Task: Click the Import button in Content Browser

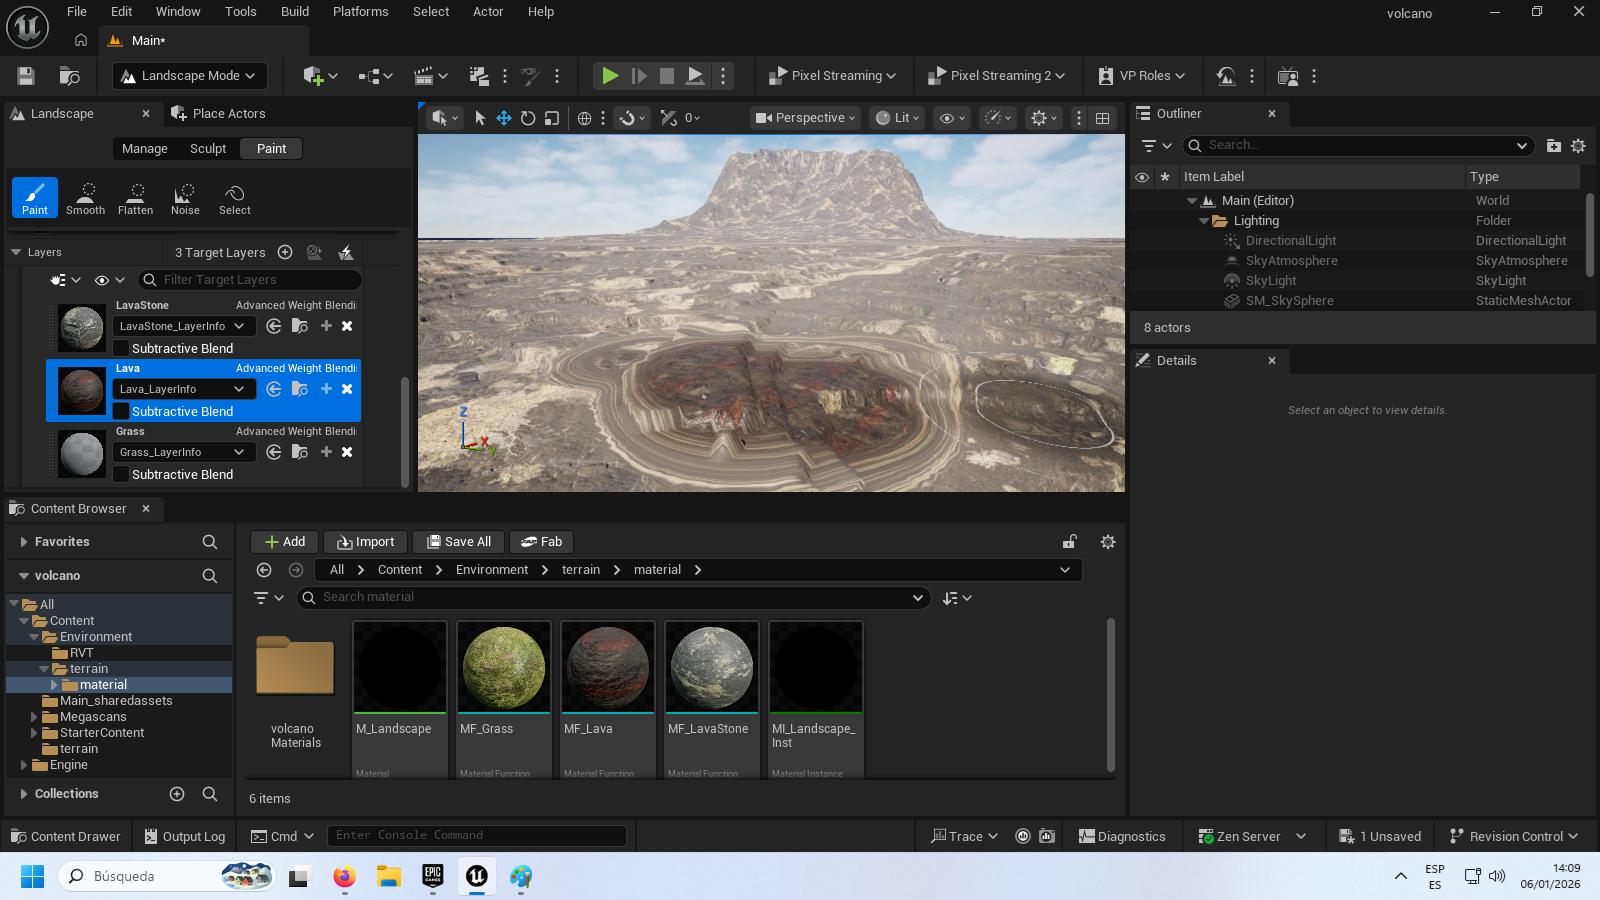Action: (x=365, y=542)
